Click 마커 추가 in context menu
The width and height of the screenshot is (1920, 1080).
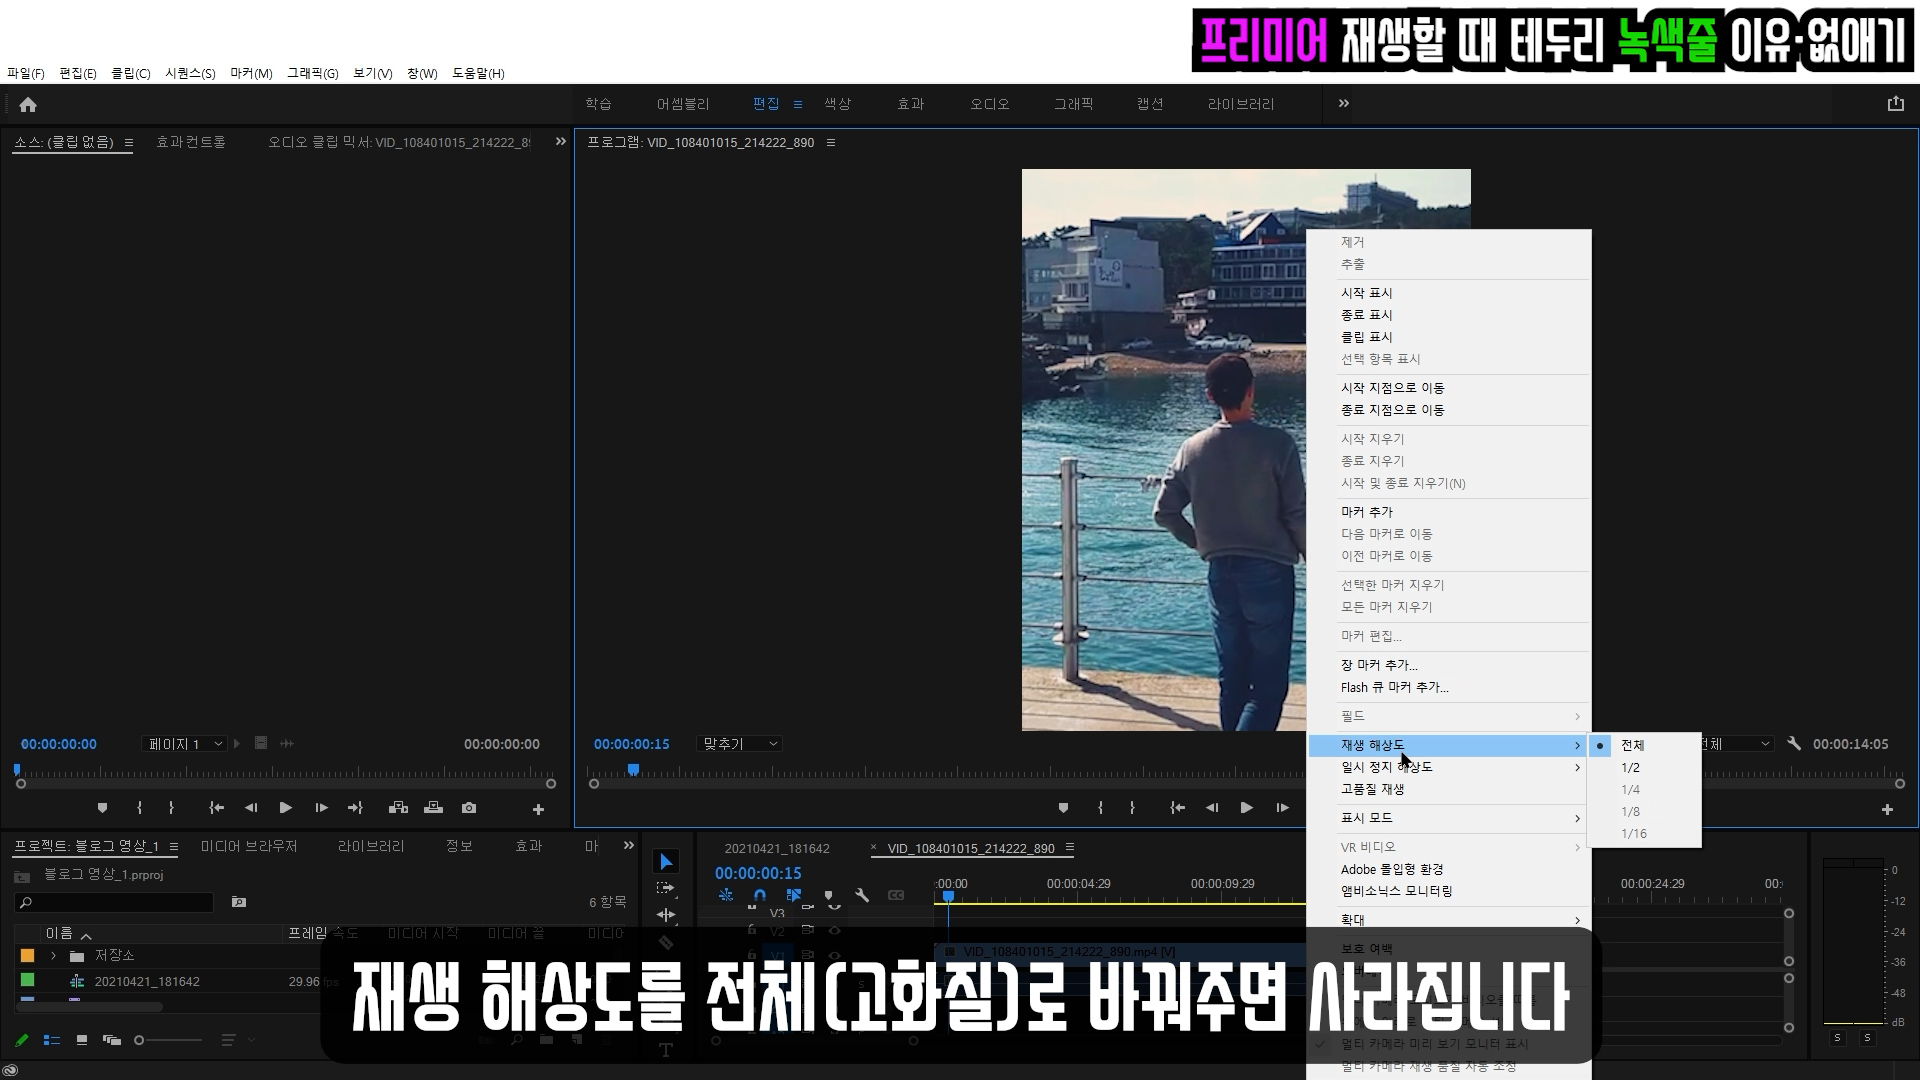[x=1367, y=512]
